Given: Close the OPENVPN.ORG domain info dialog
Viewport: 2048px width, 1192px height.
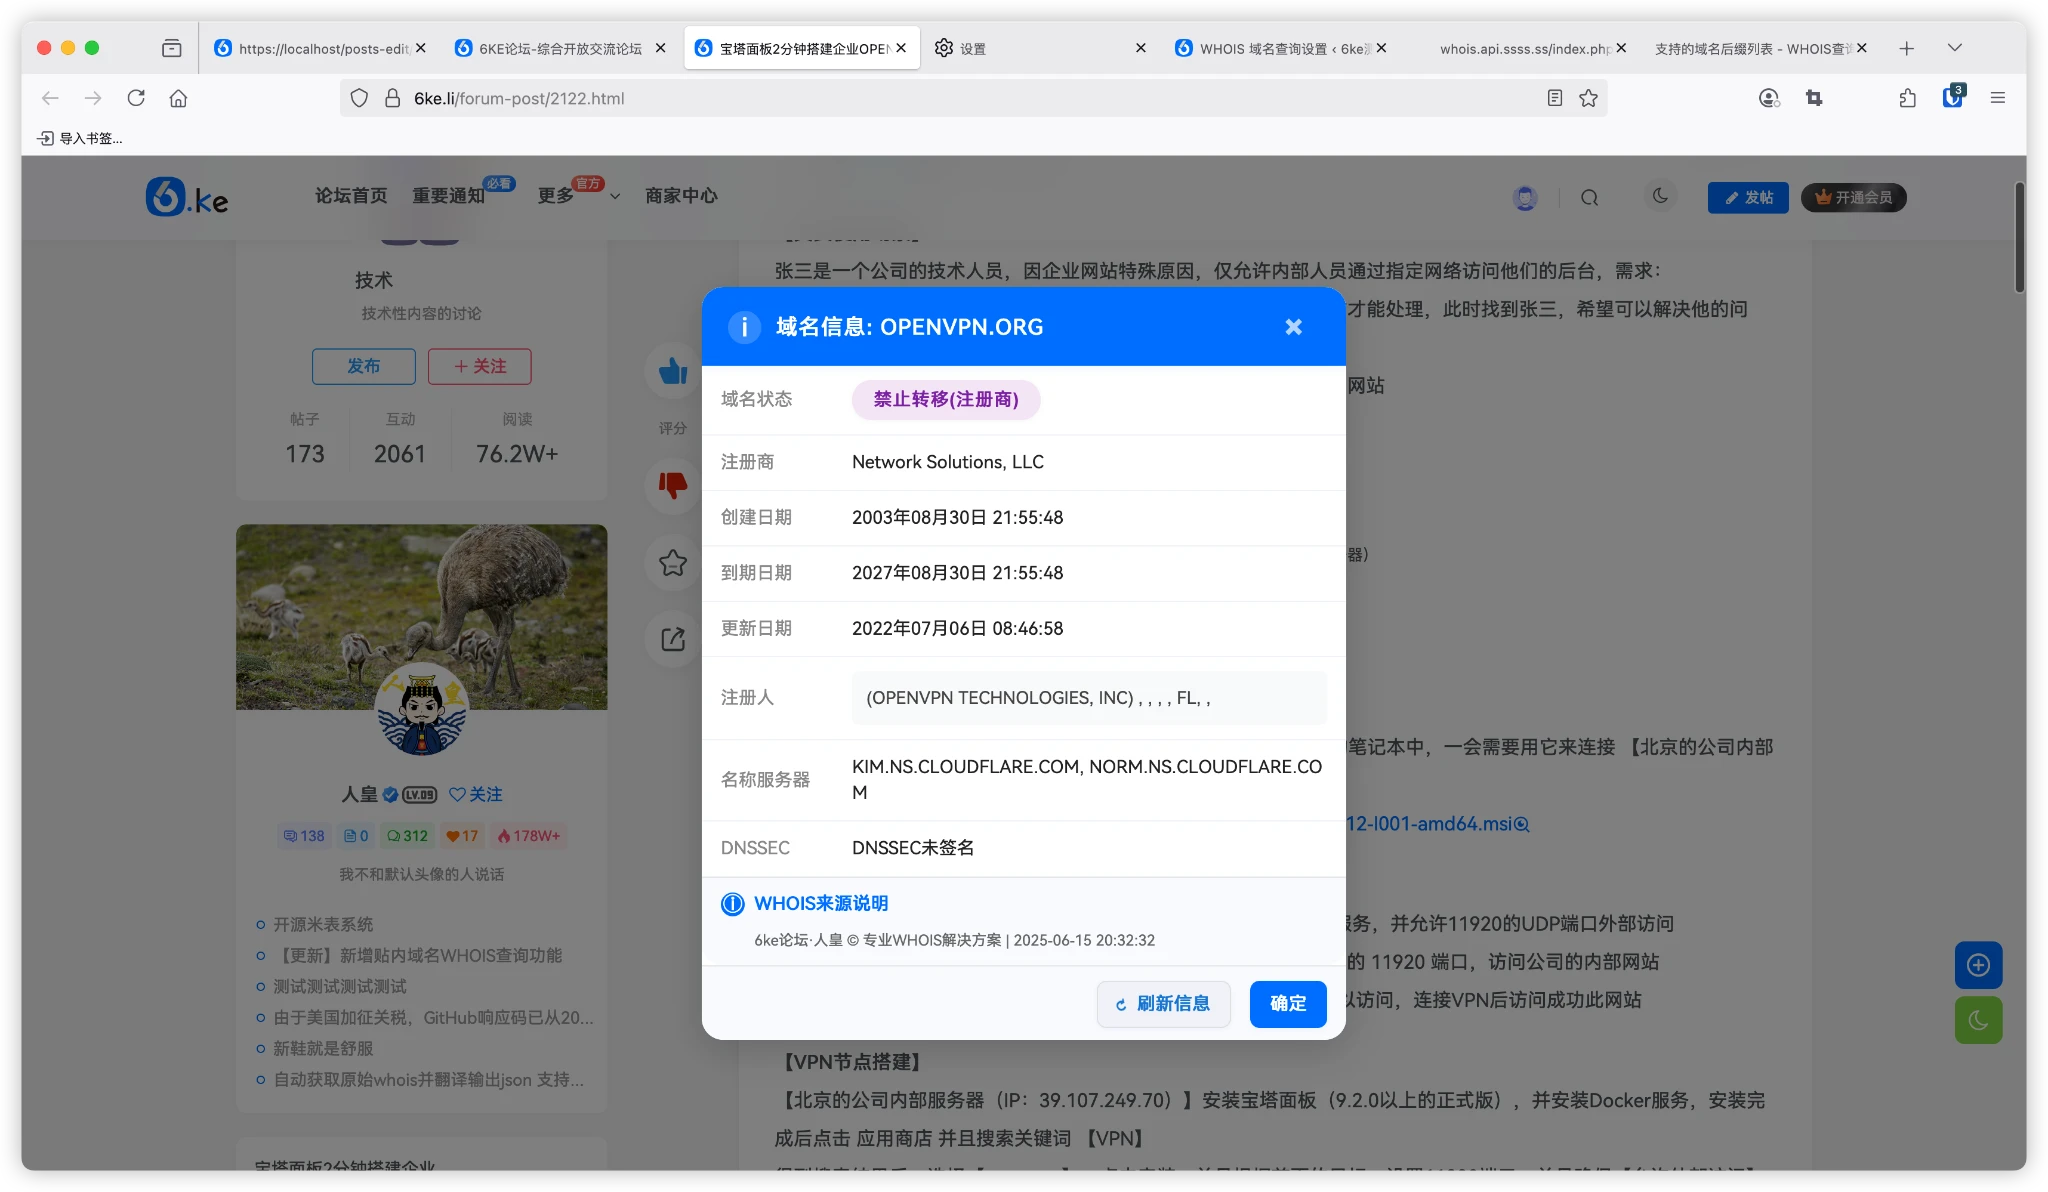Looking at the screenshot, I should click(x=1293, y=327).
